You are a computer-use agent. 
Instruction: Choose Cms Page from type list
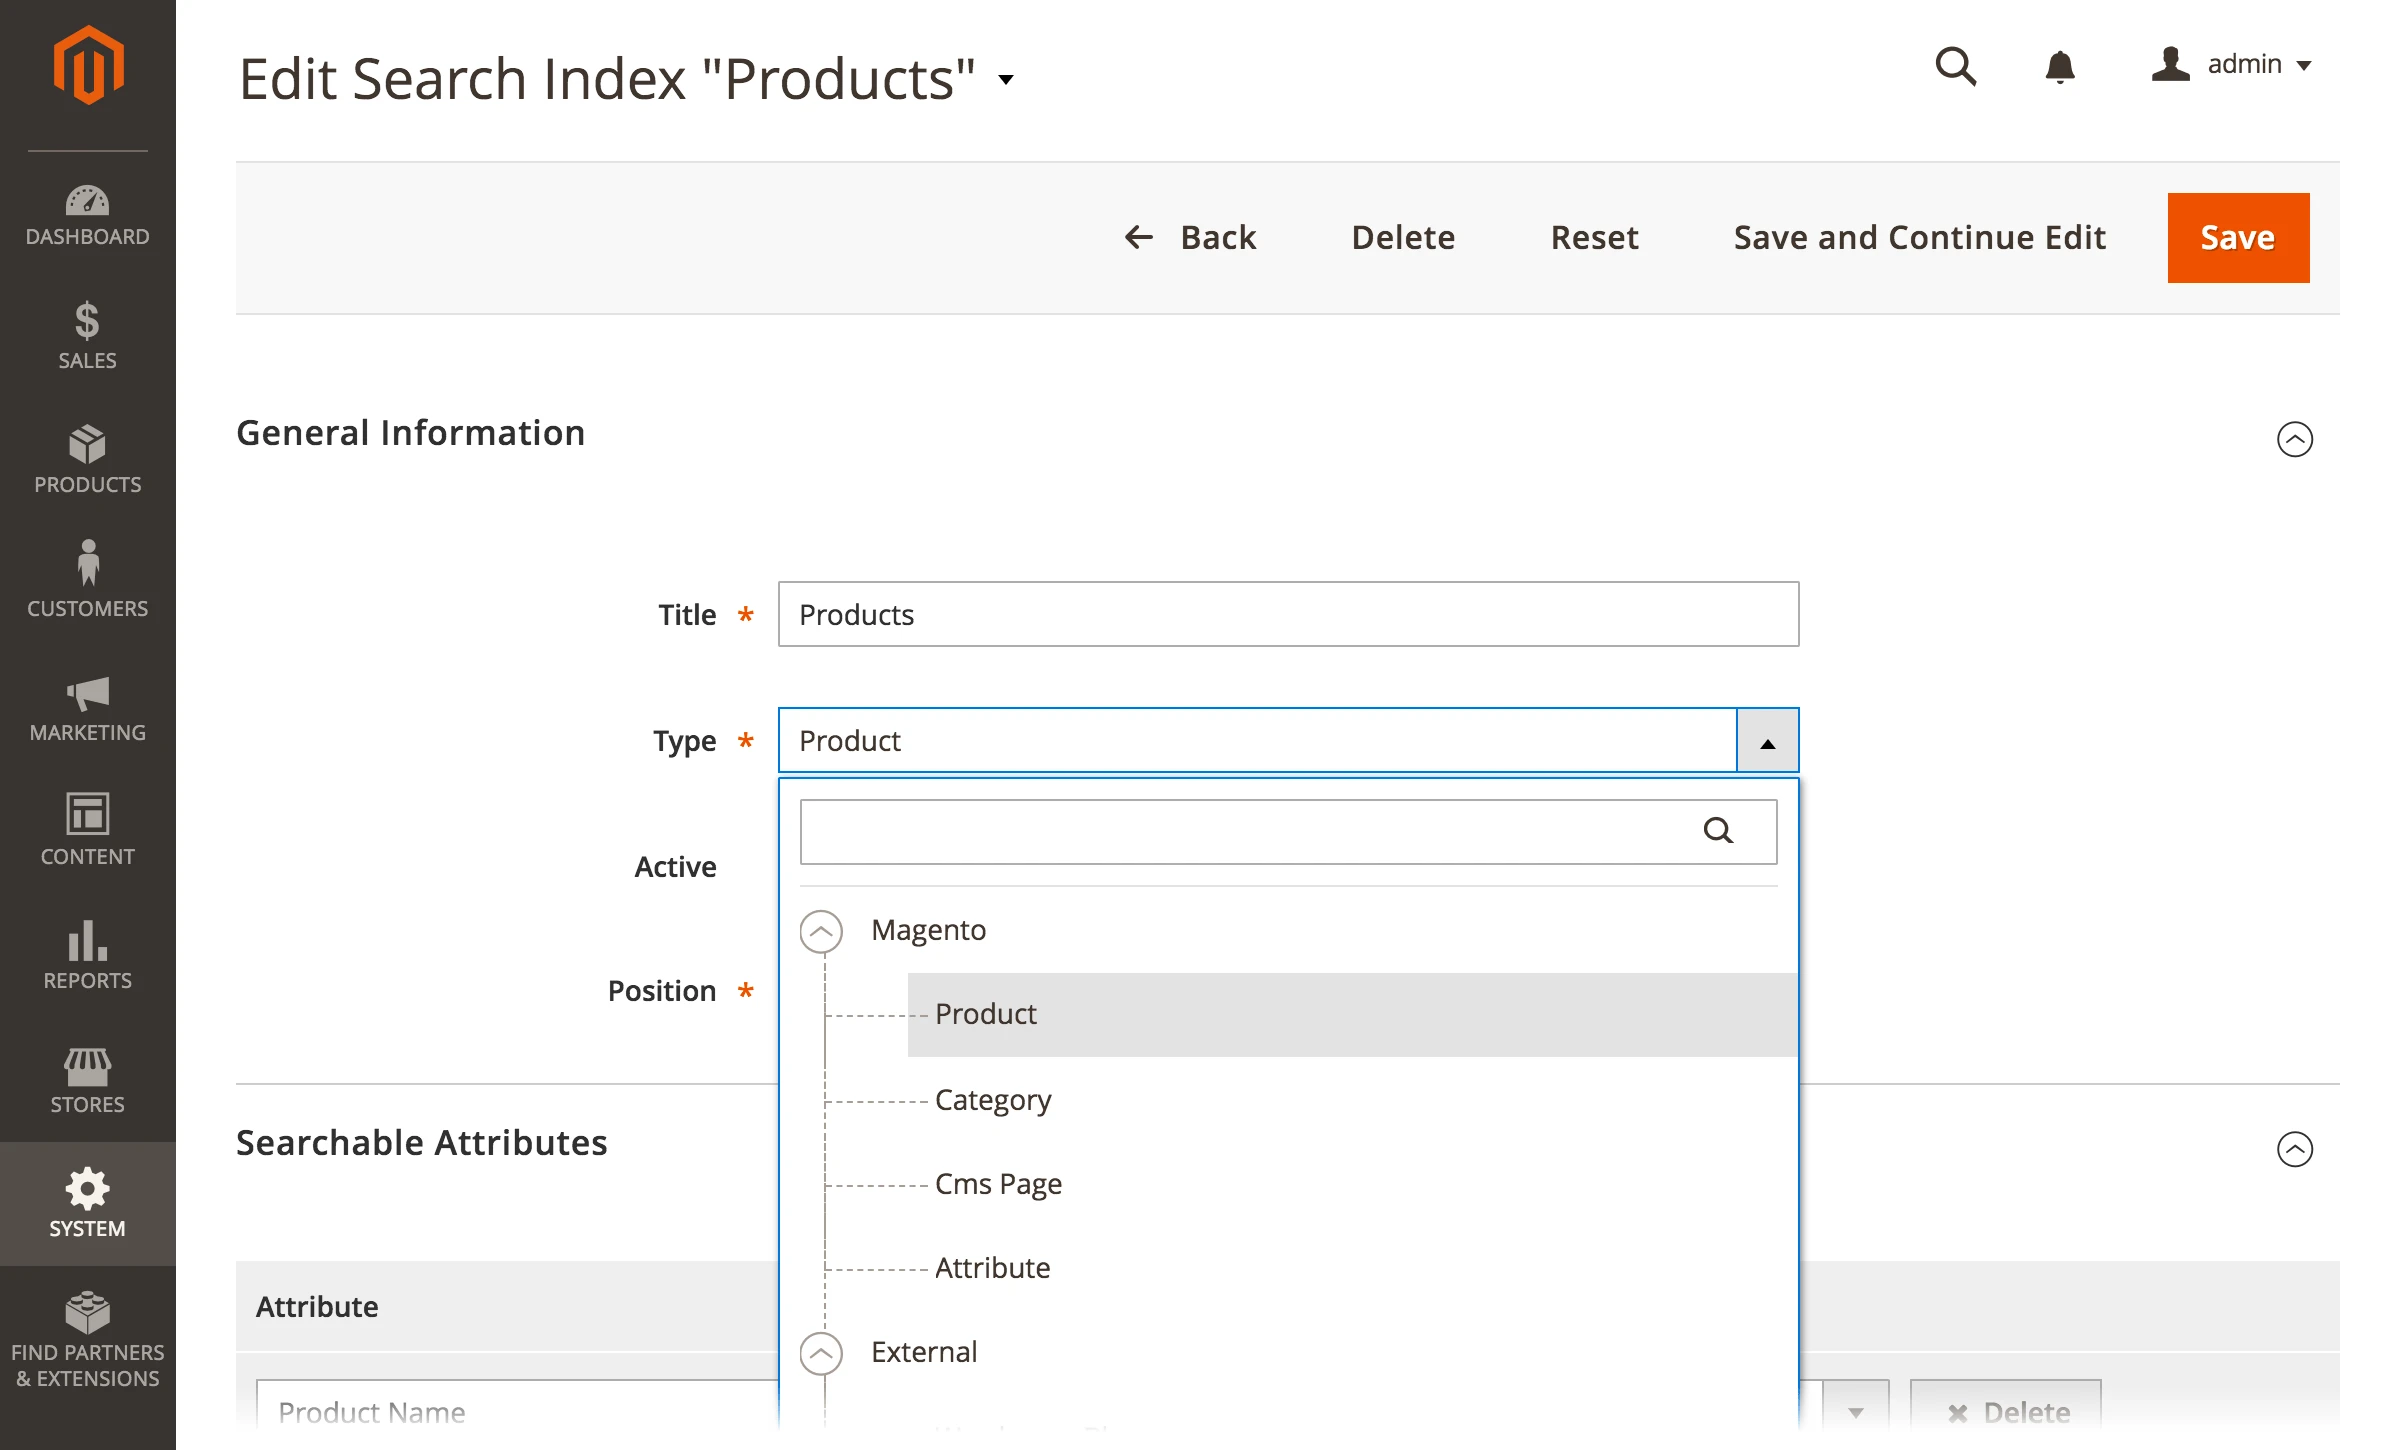pos(998,1184)
